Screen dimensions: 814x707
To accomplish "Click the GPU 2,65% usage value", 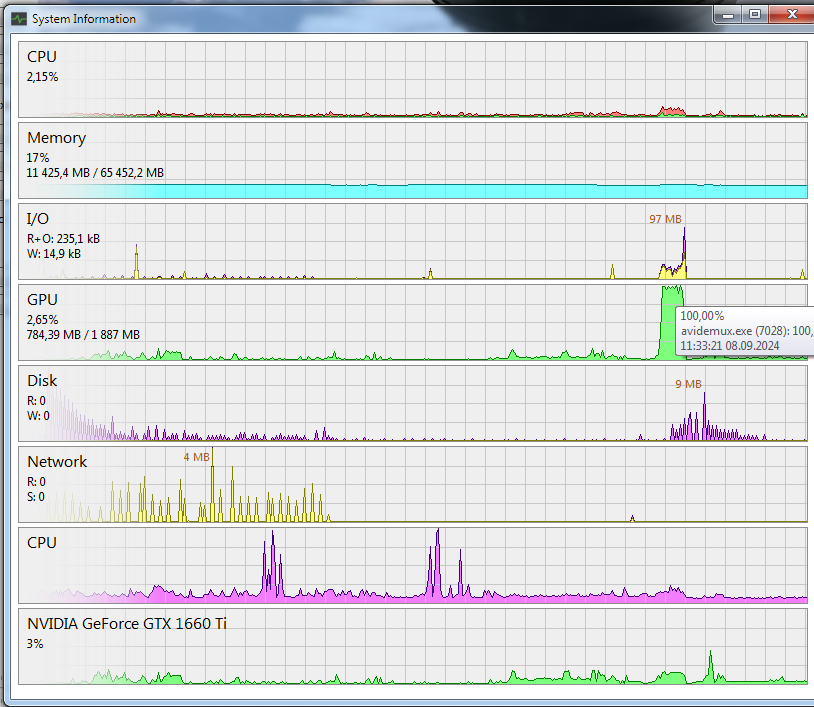I will pos(43,320).
